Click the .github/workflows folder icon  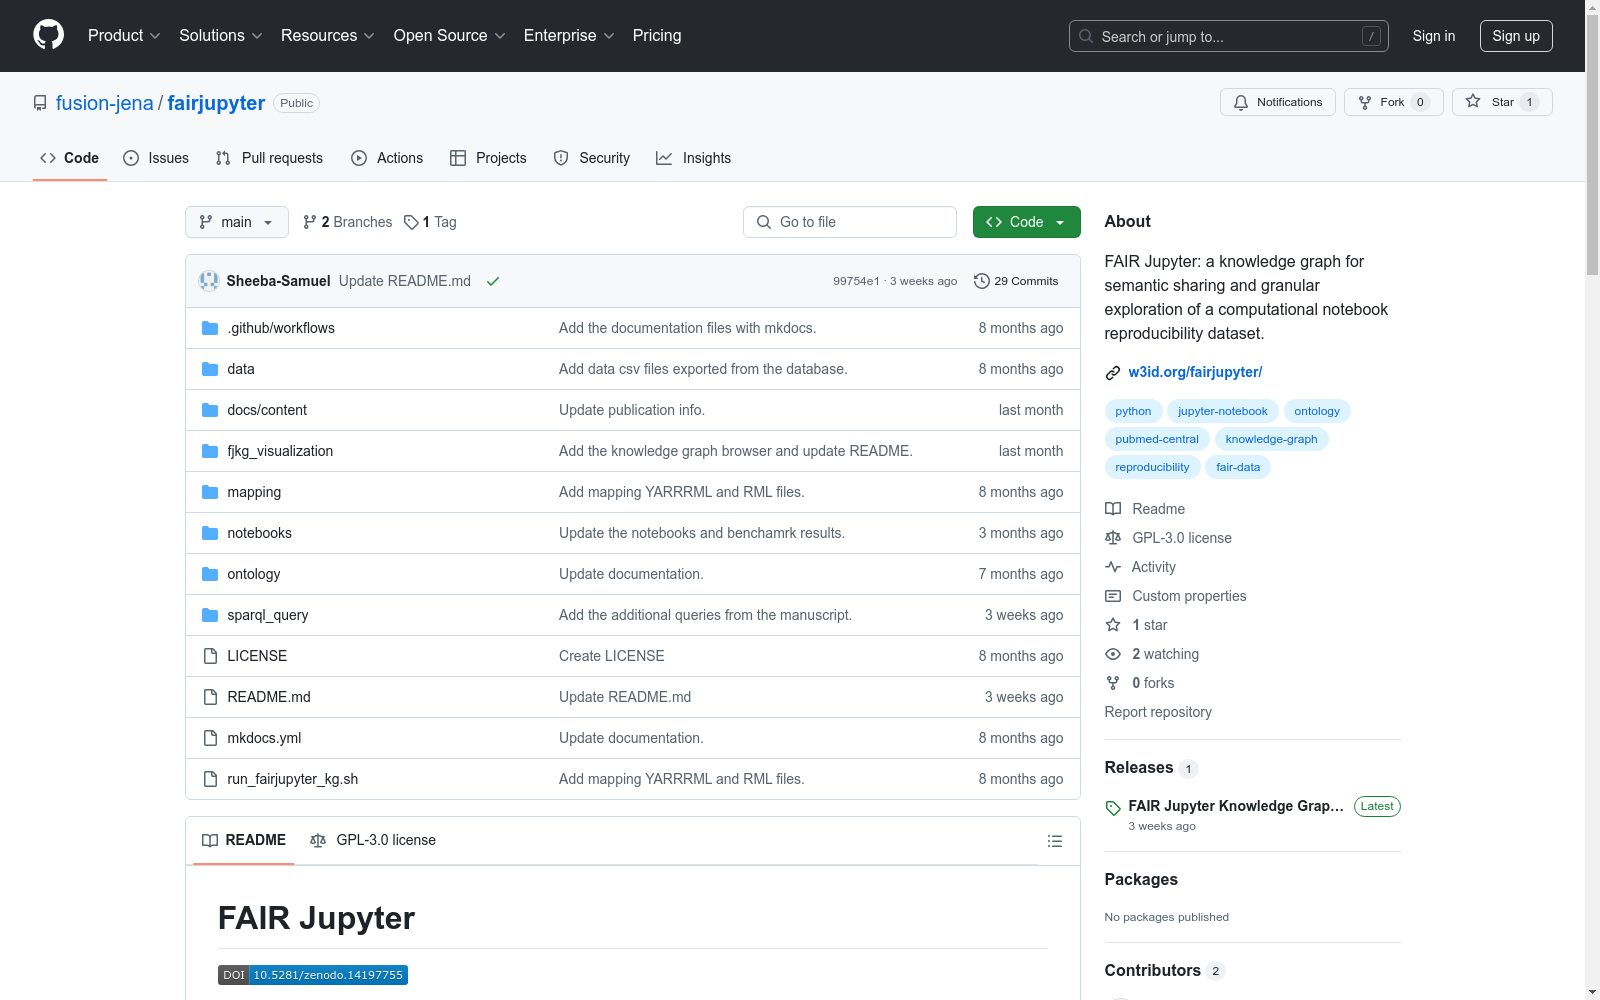click(x=210, y=328)
